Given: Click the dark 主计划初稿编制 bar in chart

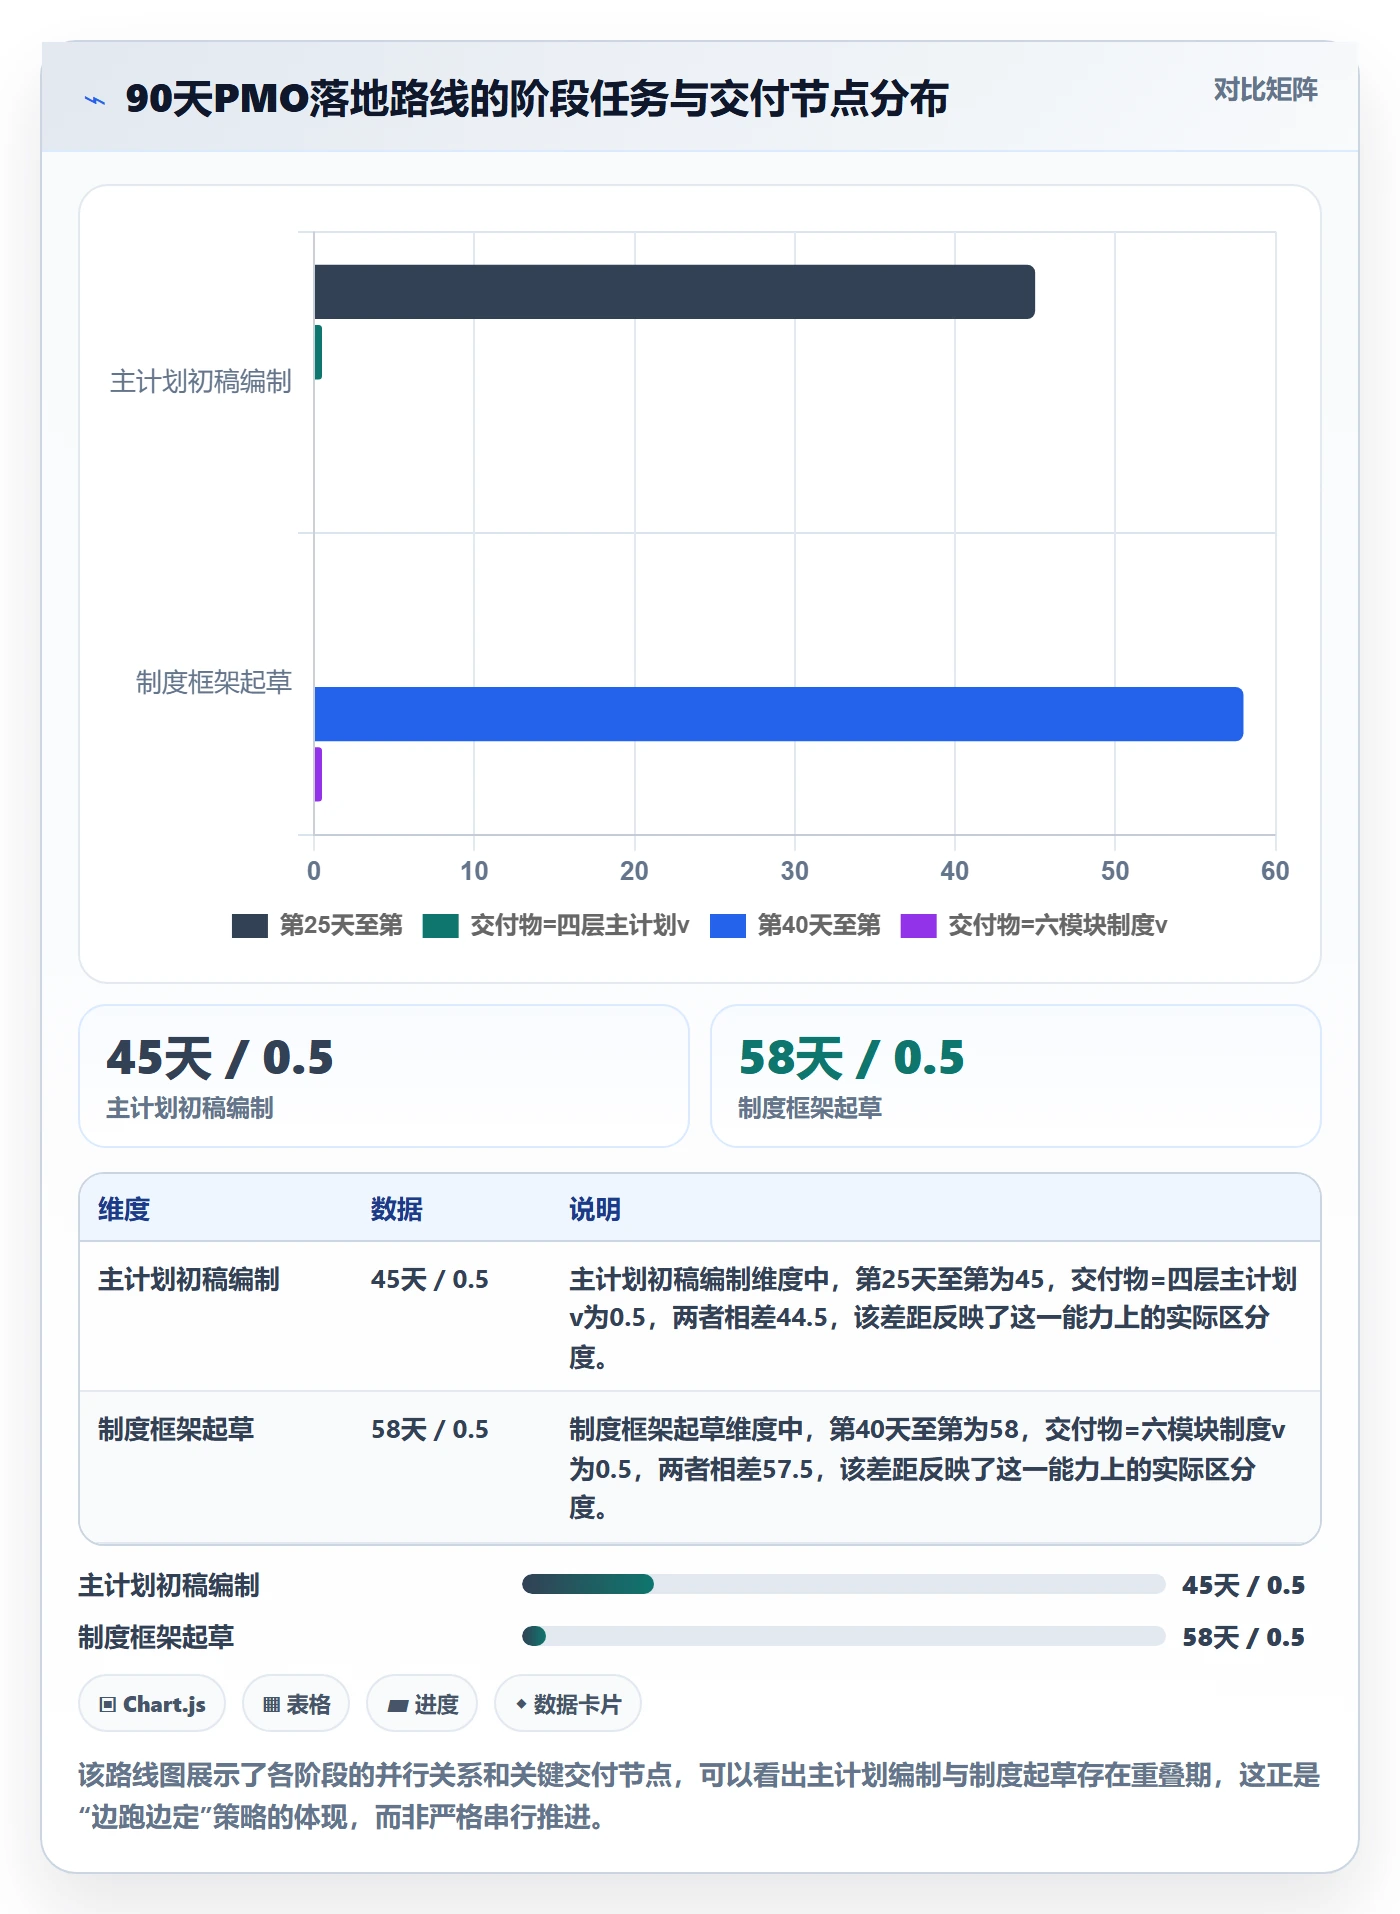Looking at the screenshot, I should pyautogui.click(x=674, y=292).
